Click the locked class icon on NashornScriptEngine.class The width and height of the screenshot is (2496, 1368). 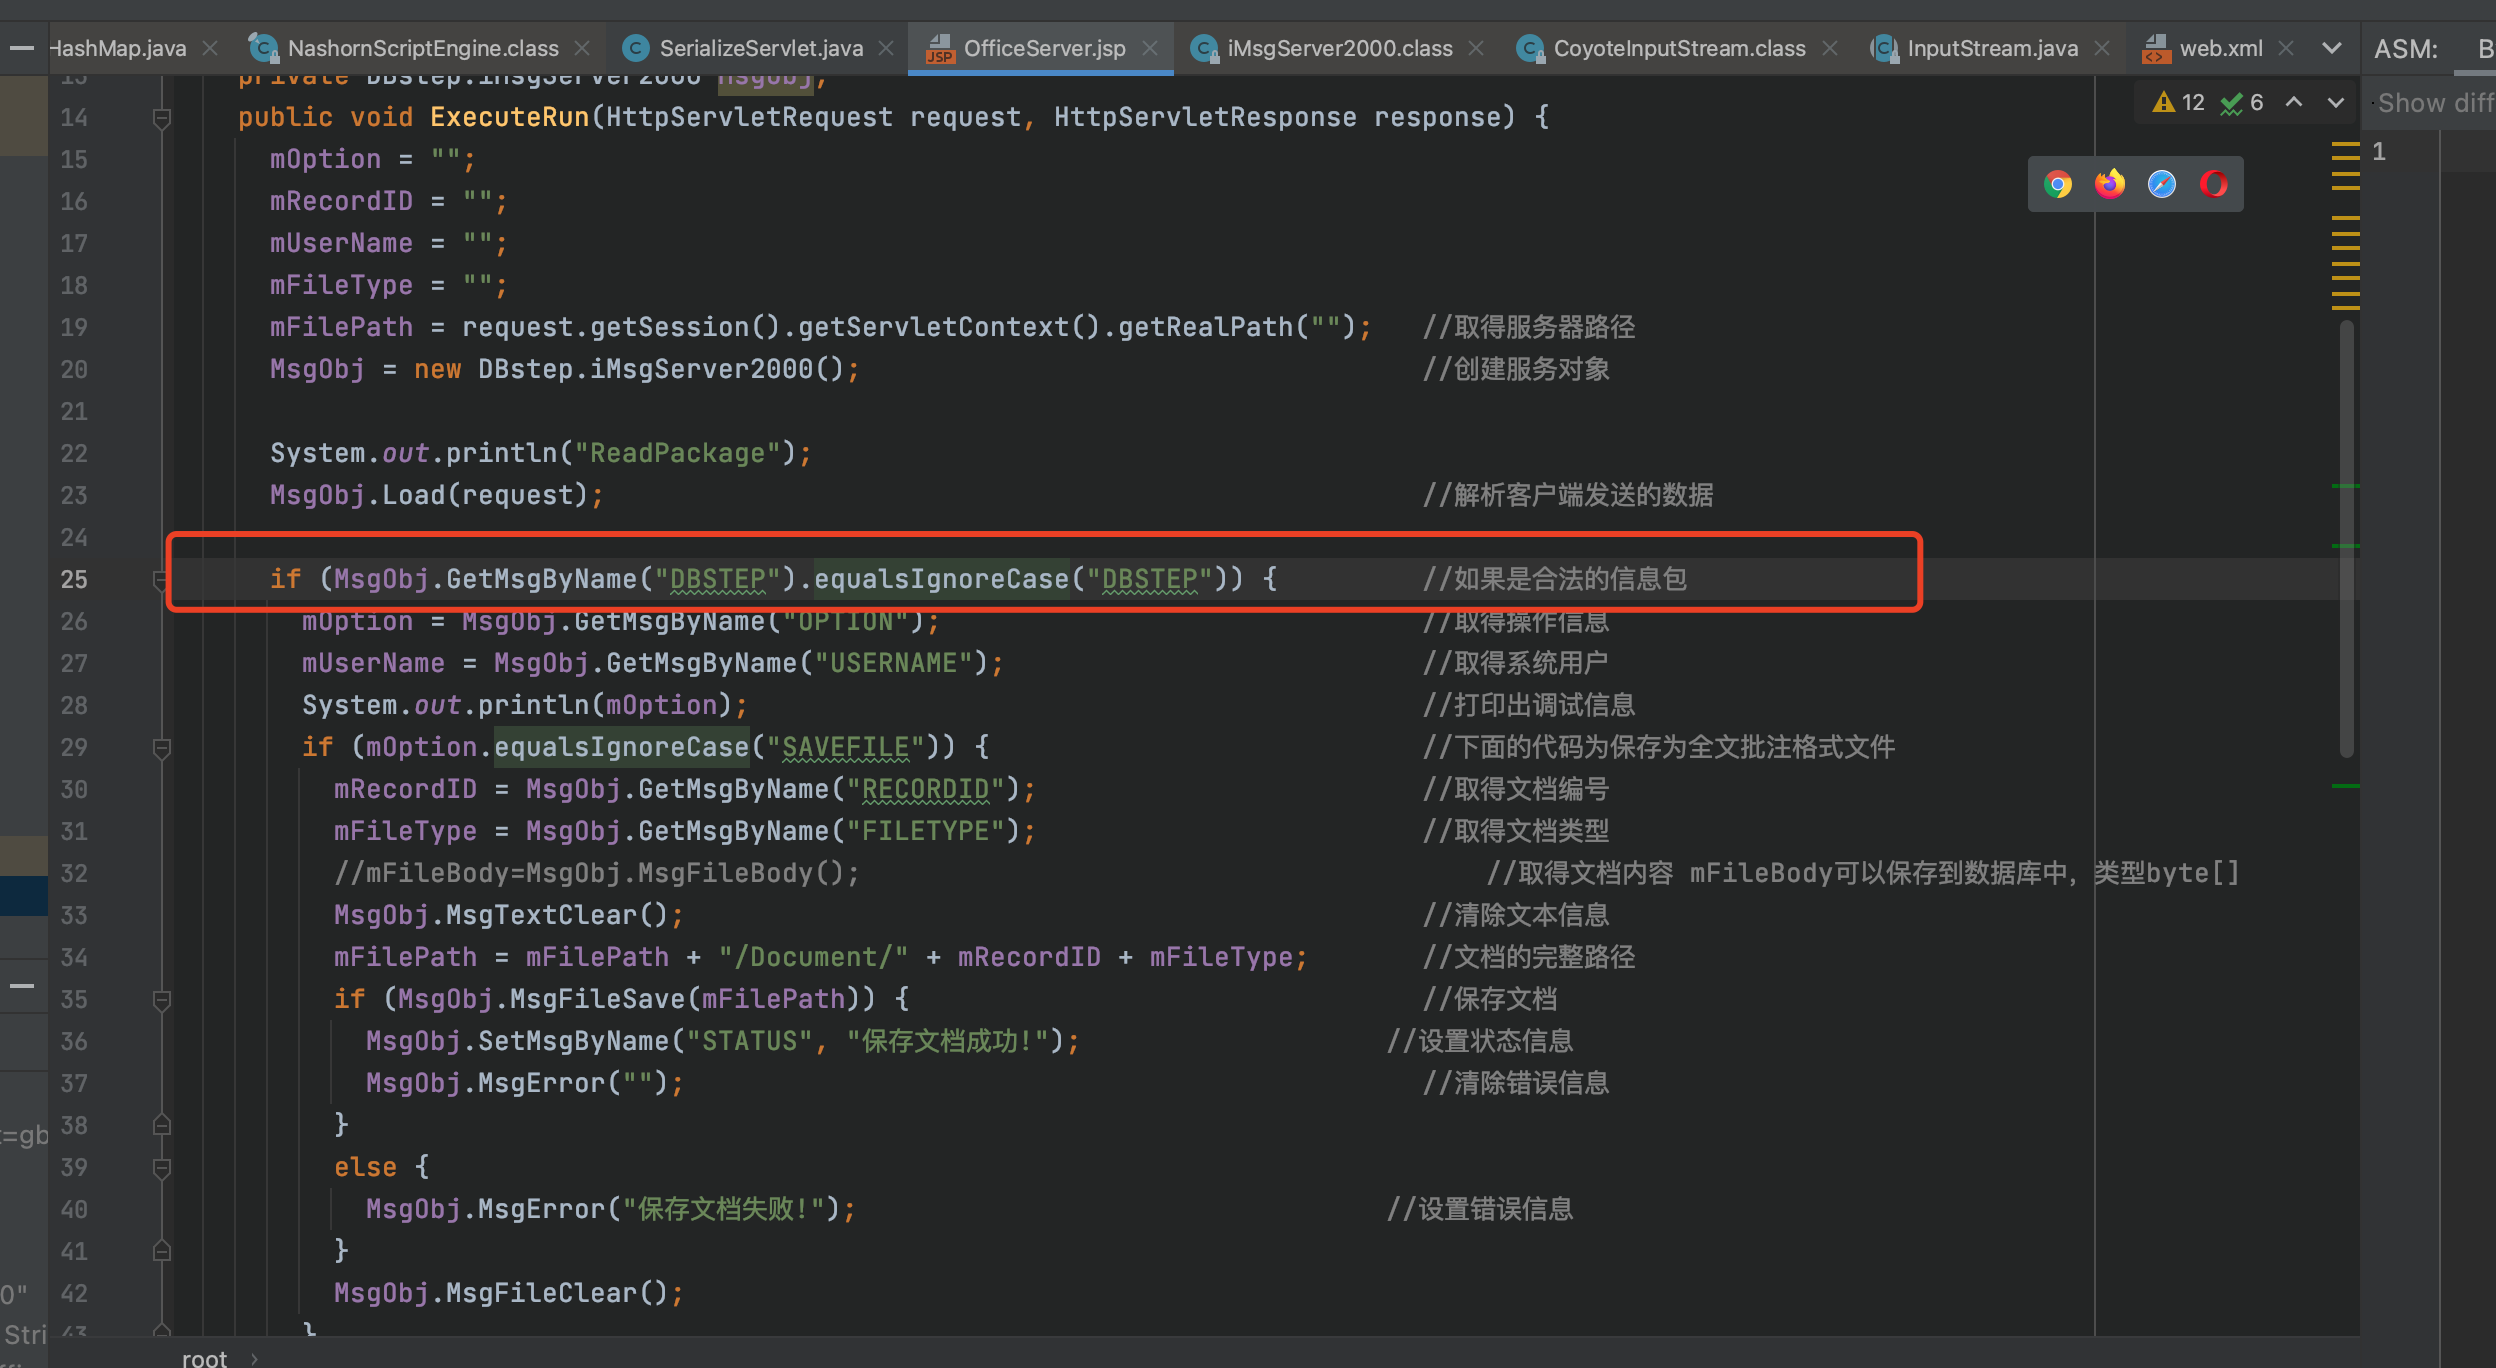coord(262,48)
